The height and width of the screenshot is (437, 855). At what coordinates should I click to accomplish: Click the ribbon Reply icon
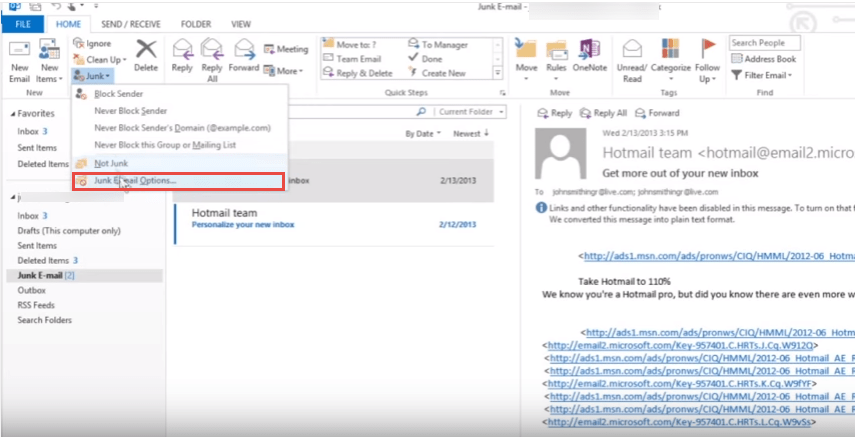point(182,56)
